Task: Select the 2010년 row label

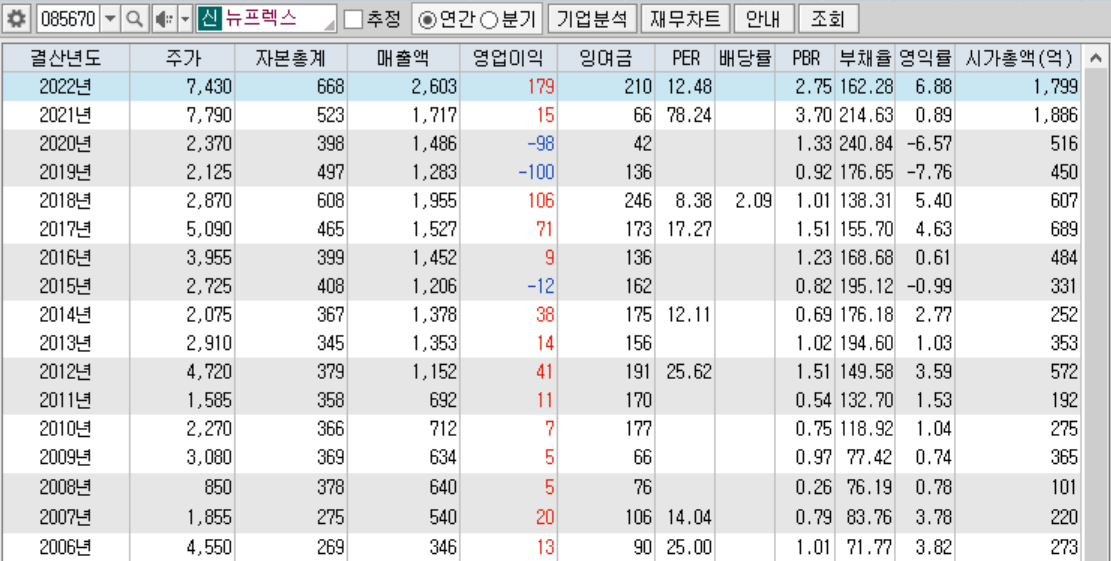Action: coord(65,429)
